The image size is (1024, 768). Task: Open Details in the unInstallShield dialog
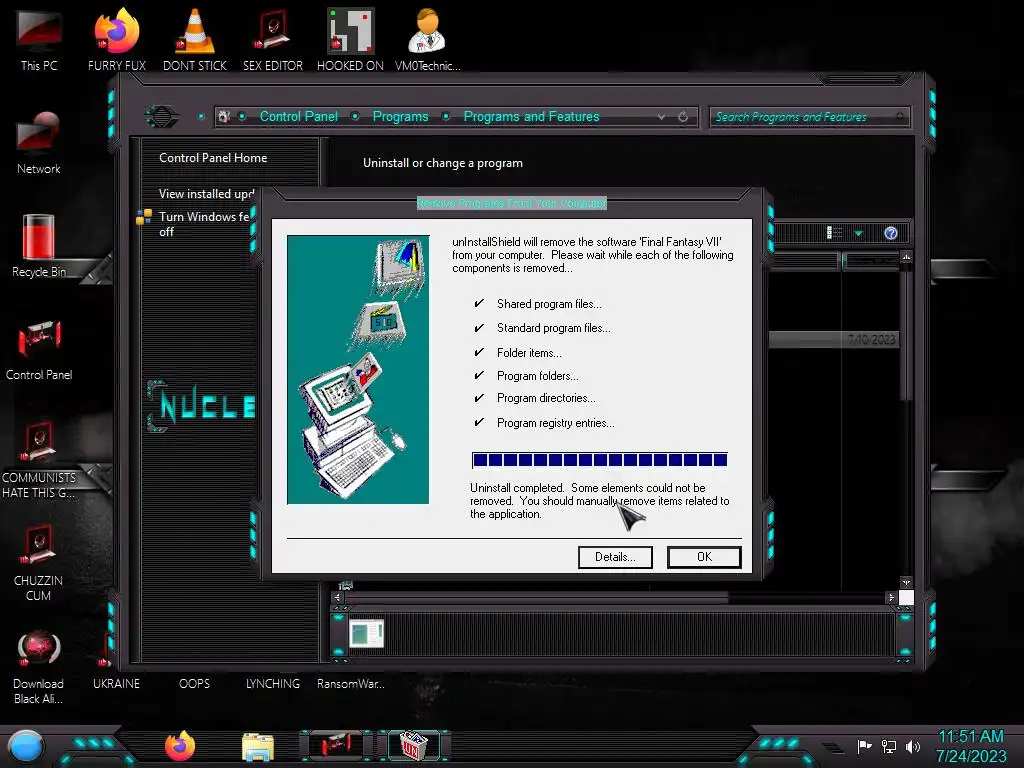(615, 557)
